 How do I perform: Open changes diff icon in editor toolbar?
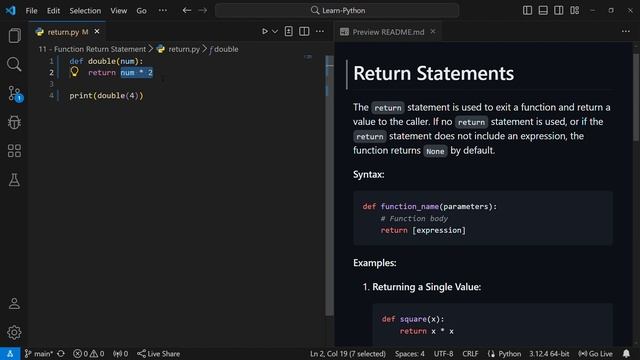coord(289,31)
